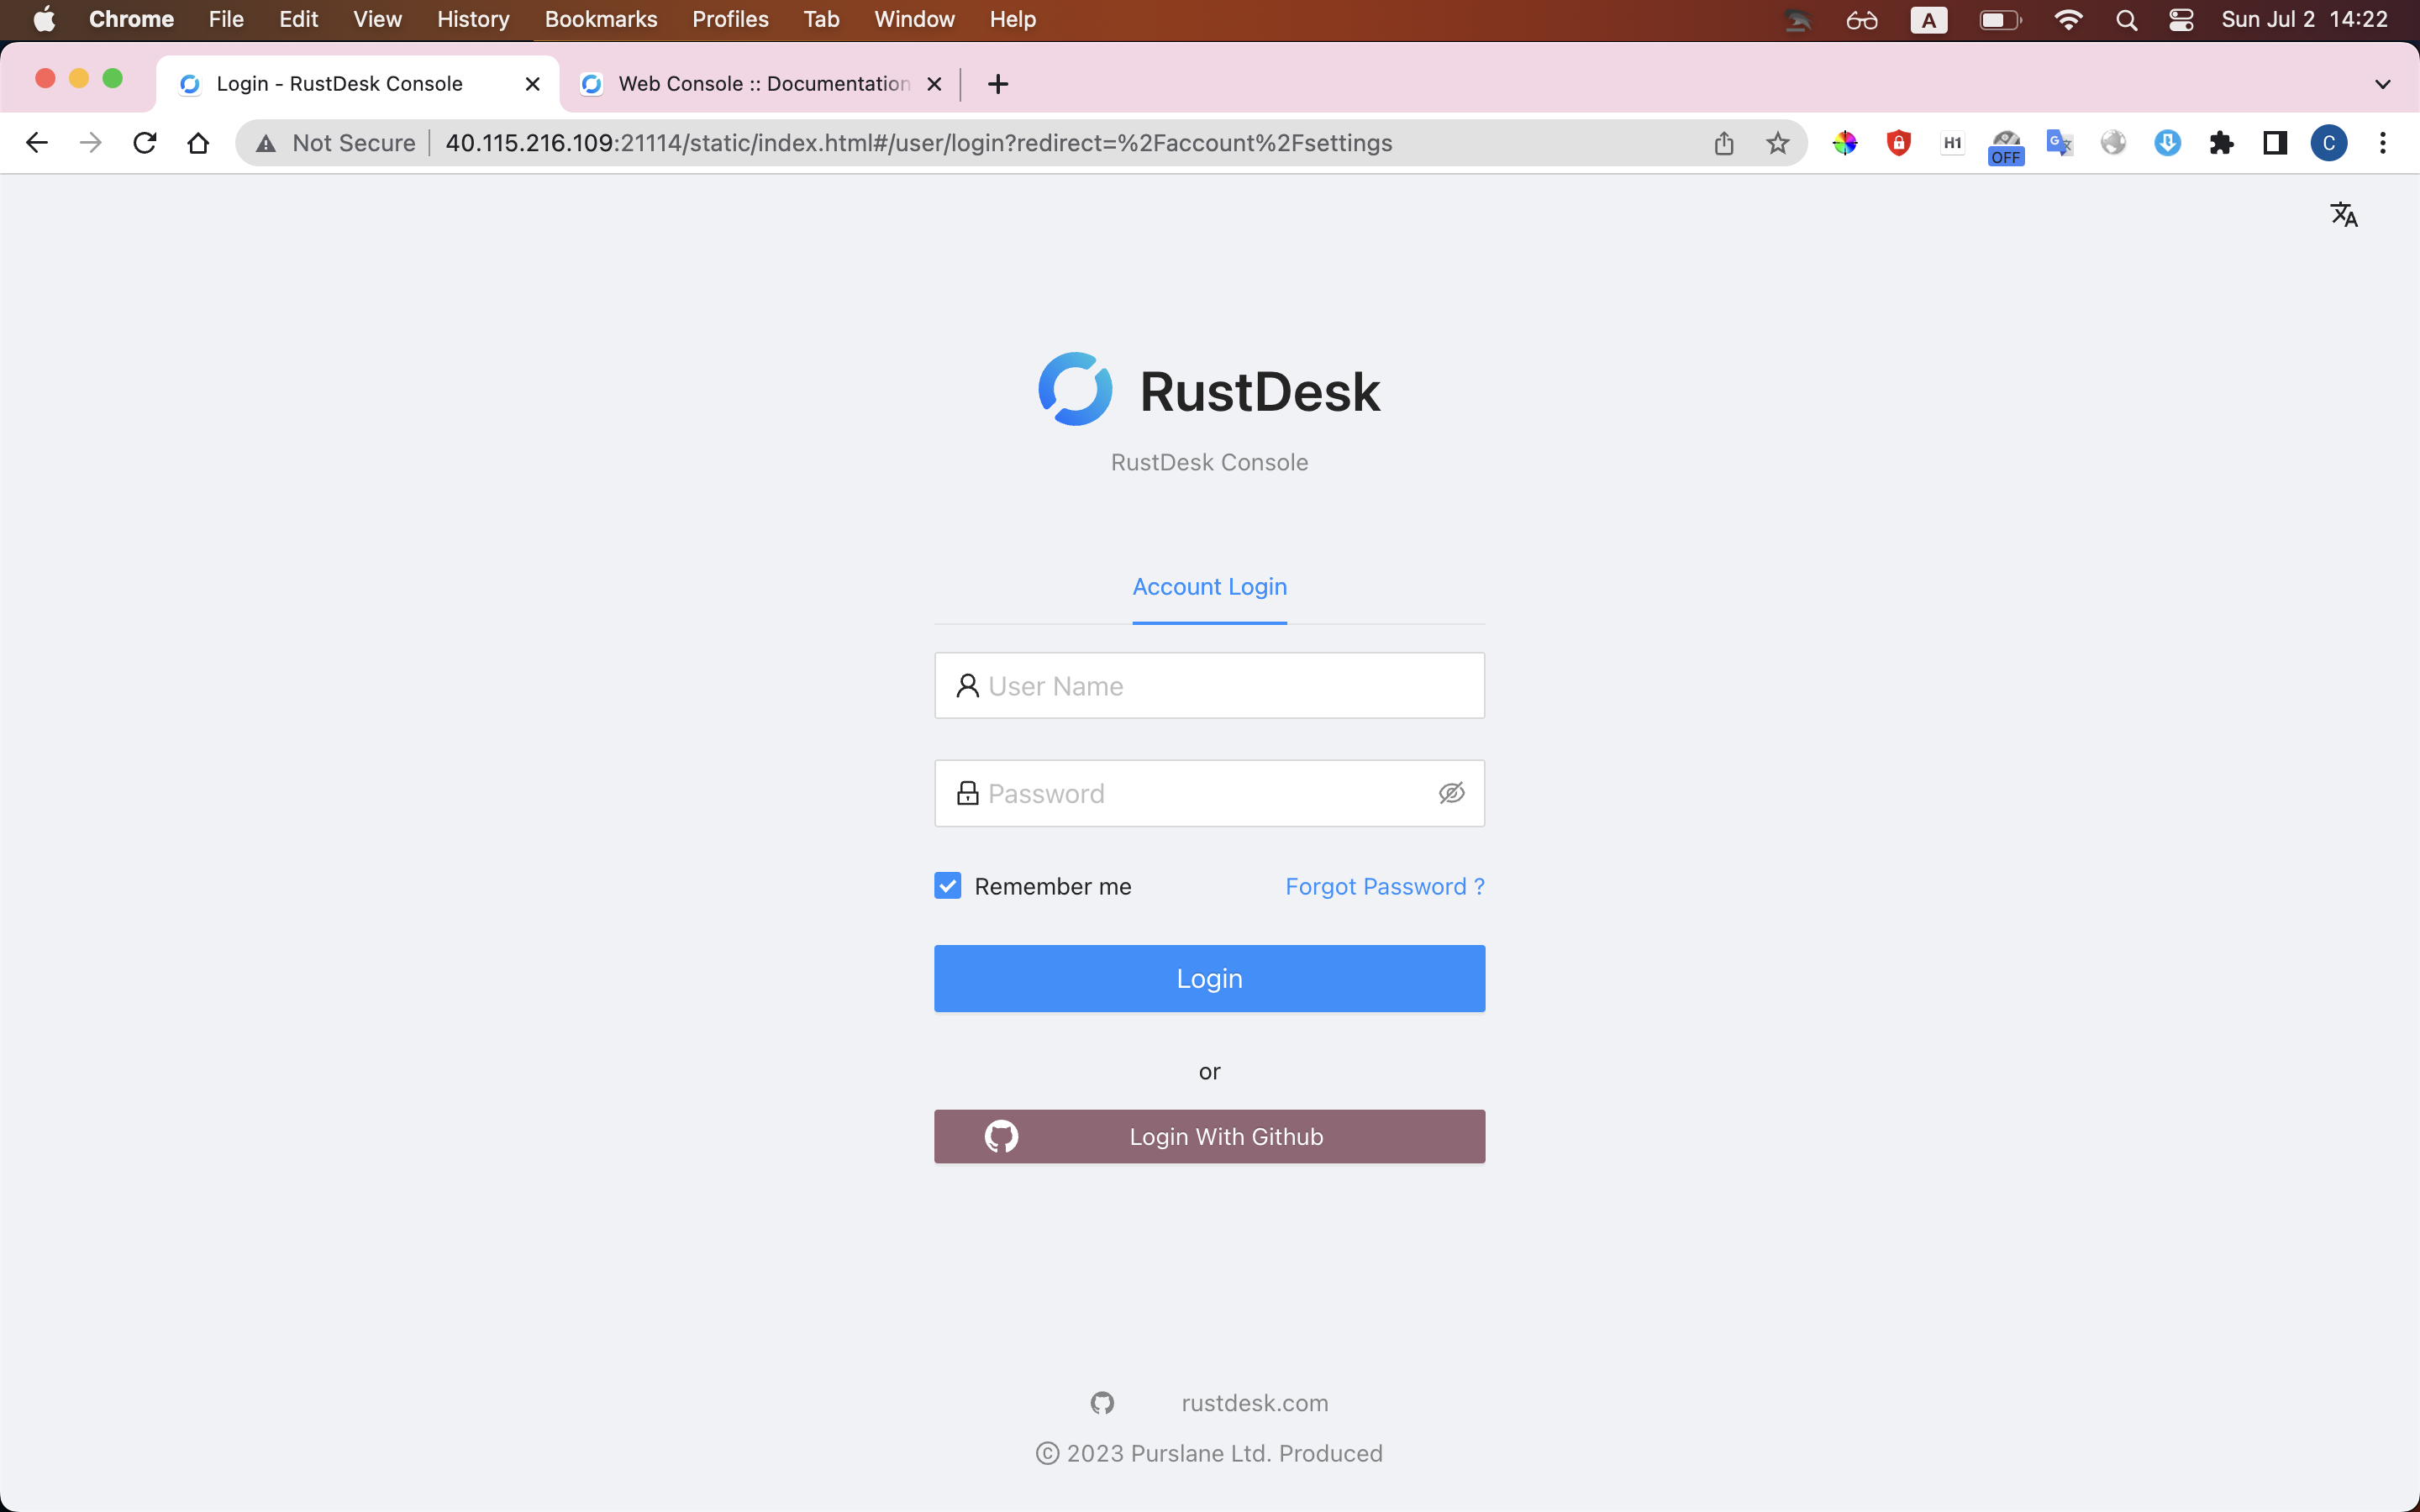2420x1512 pixels.
Task: Click the browser home icon
Action: pos(198,143)
